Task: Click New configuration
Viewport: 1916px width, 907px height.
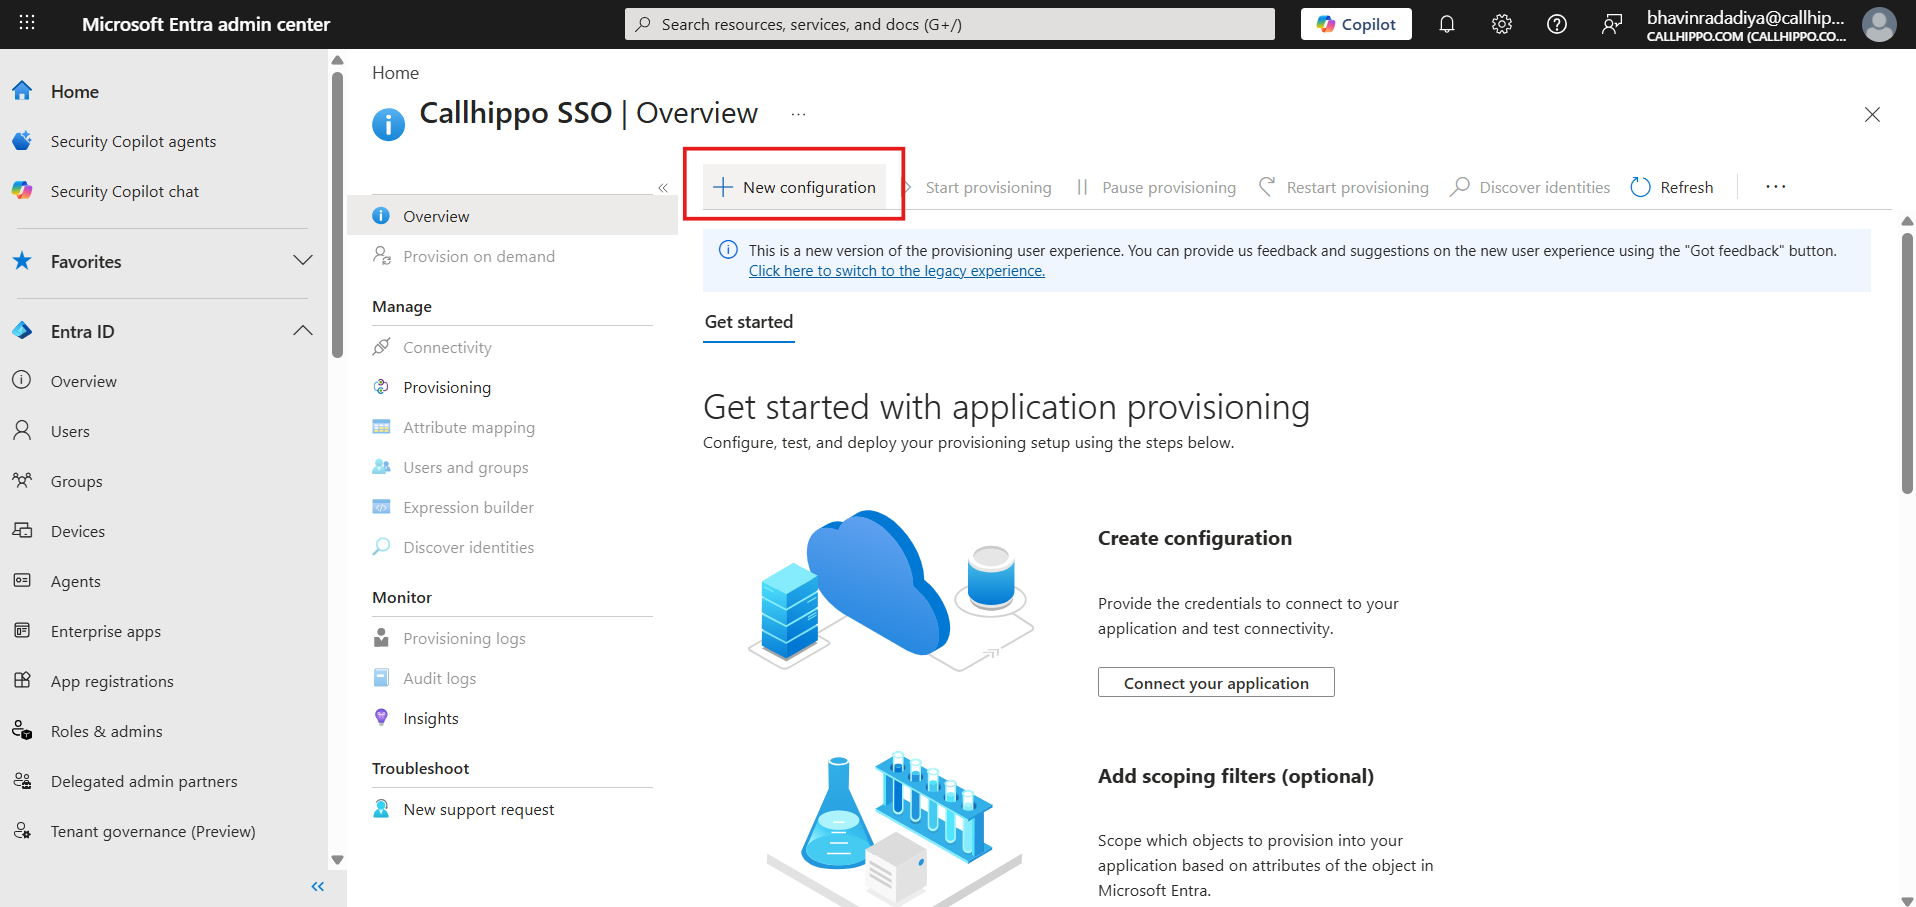Action: pos(794,187)
